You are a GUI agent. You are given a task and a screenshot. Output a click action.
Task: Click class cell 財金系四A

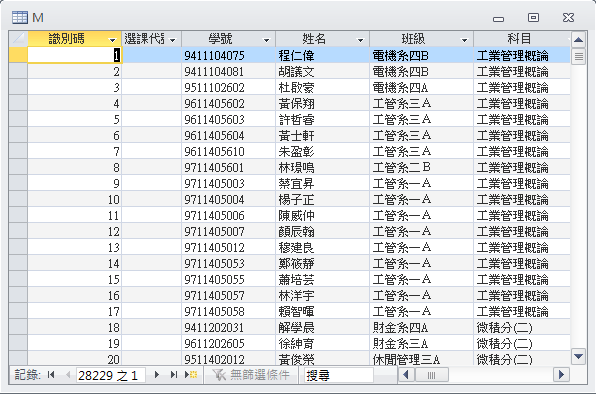(x=422, y=327)
